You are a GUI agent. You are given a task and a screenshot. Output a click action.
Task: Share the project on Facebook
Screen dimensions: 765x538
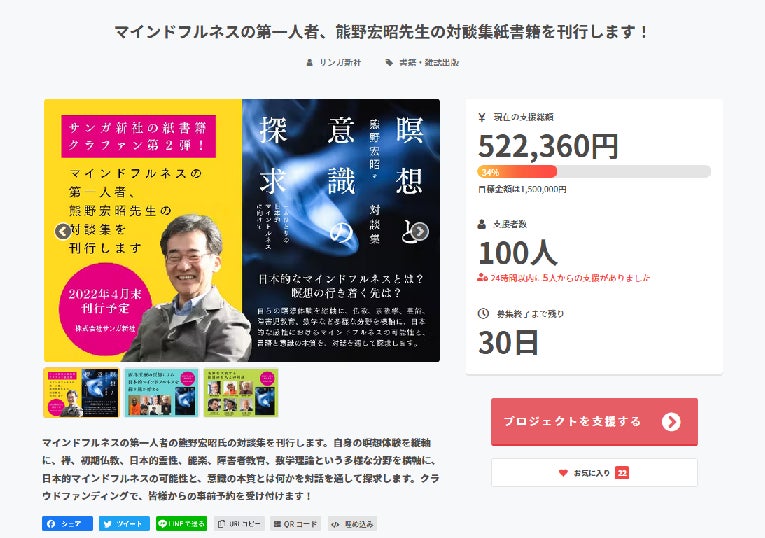(67, 523)
